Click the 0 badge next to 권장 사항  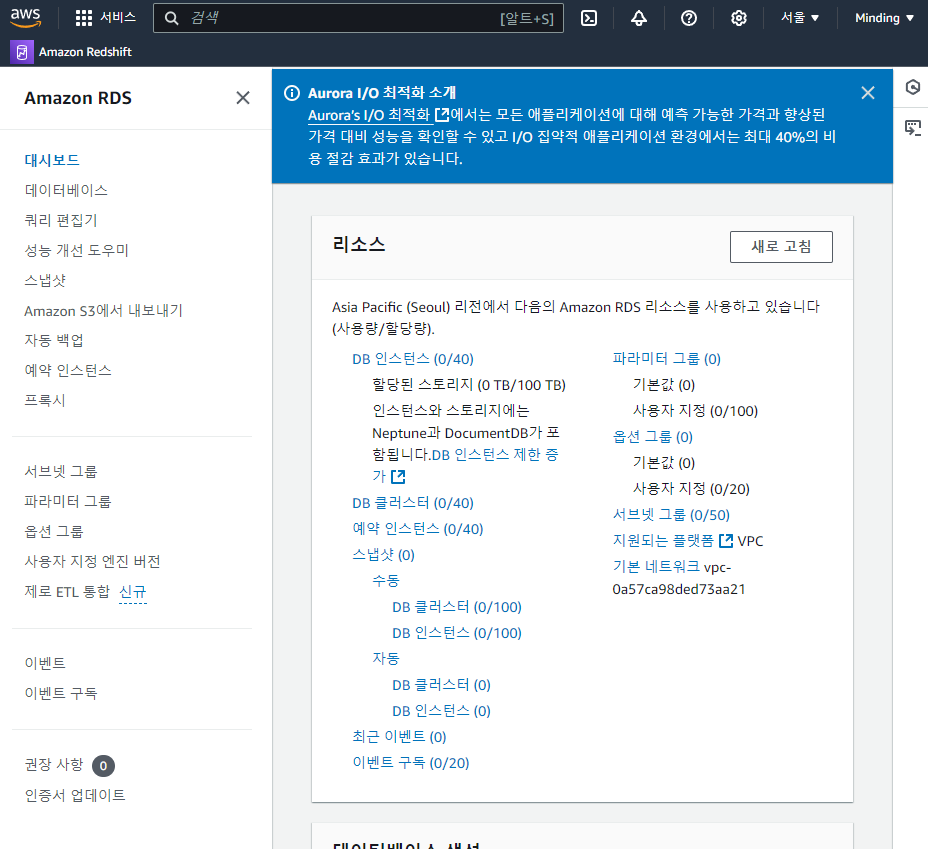click(104, 766)
